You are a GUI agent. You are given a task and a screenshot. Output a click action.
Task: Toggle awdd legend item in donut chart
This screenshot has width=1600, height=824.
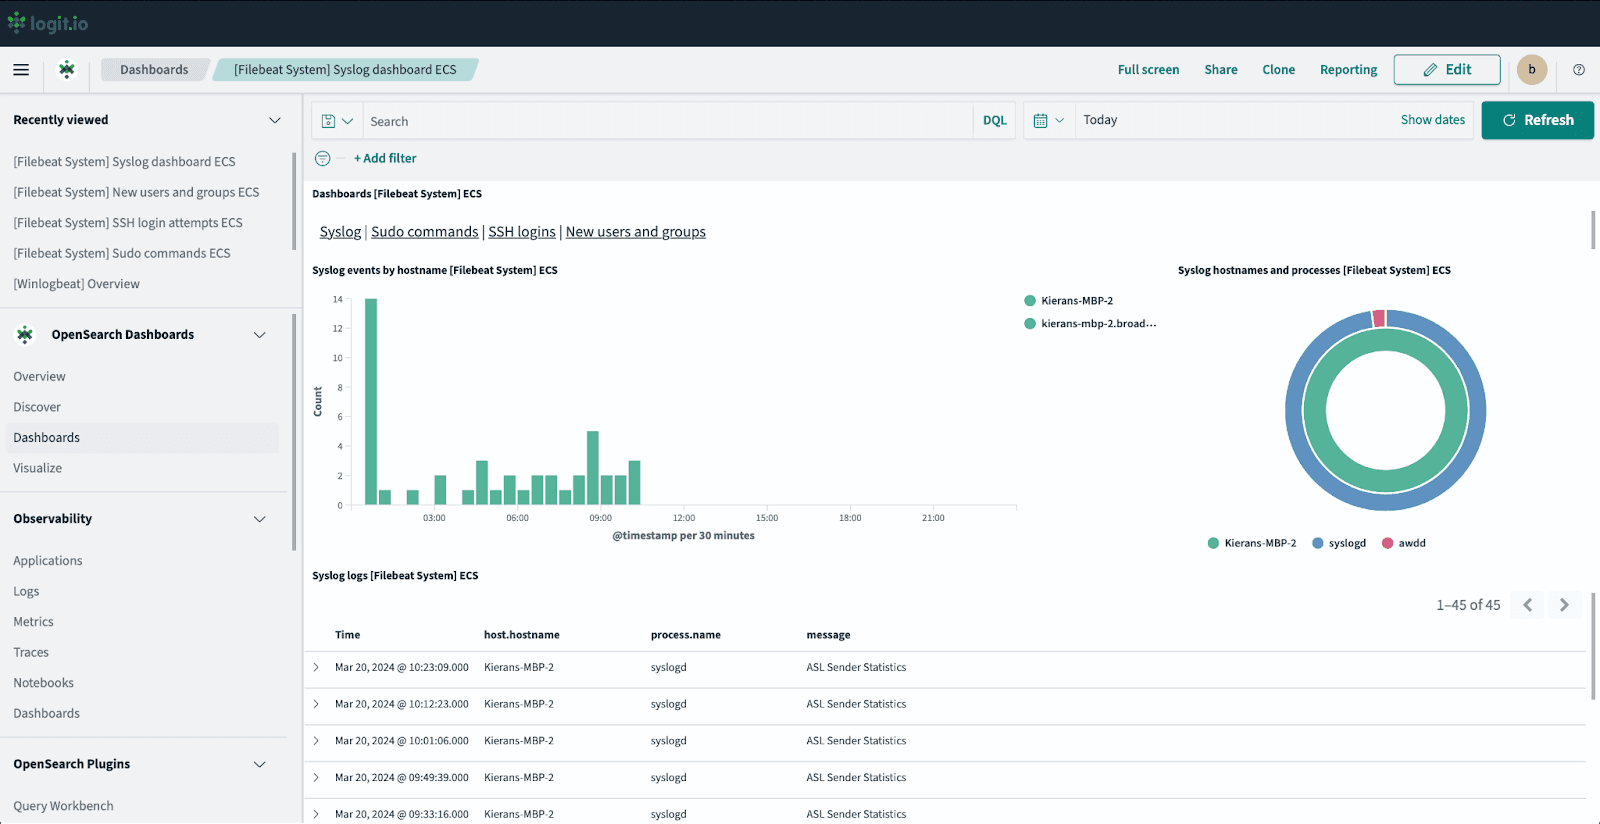1411,543
